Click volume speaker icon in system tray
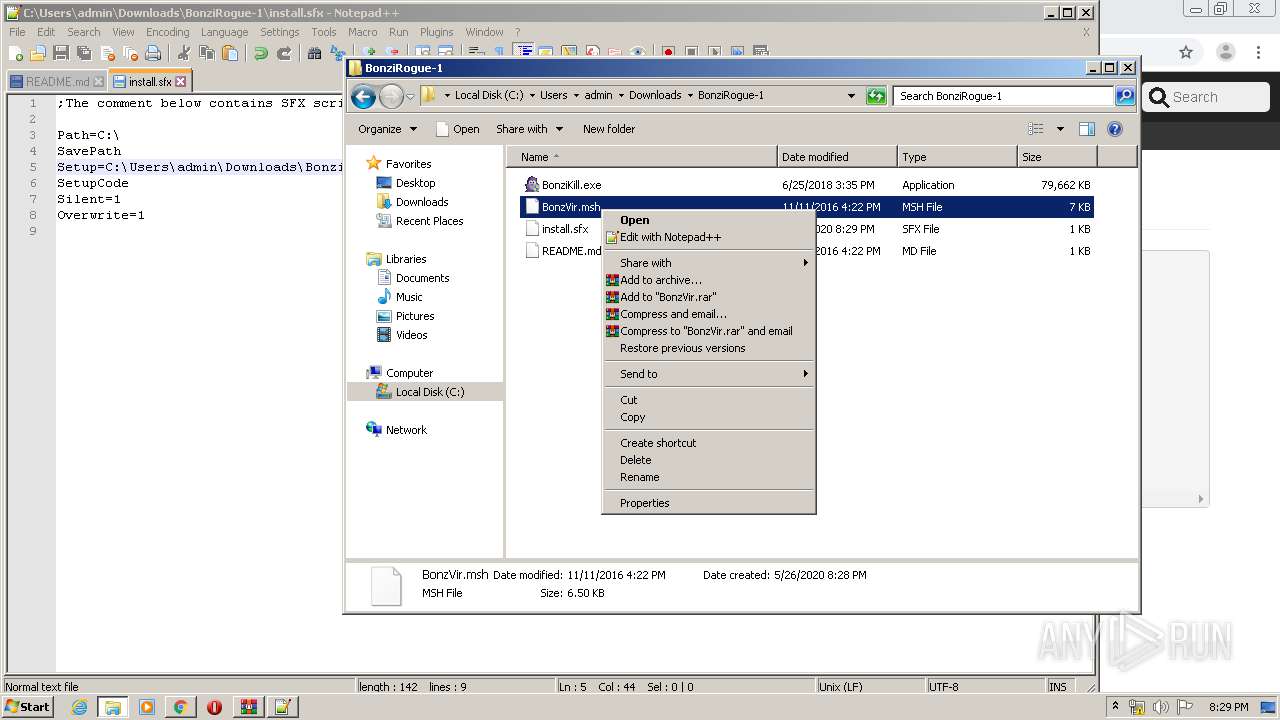The image size is (1280, 720). point(1160,707)
